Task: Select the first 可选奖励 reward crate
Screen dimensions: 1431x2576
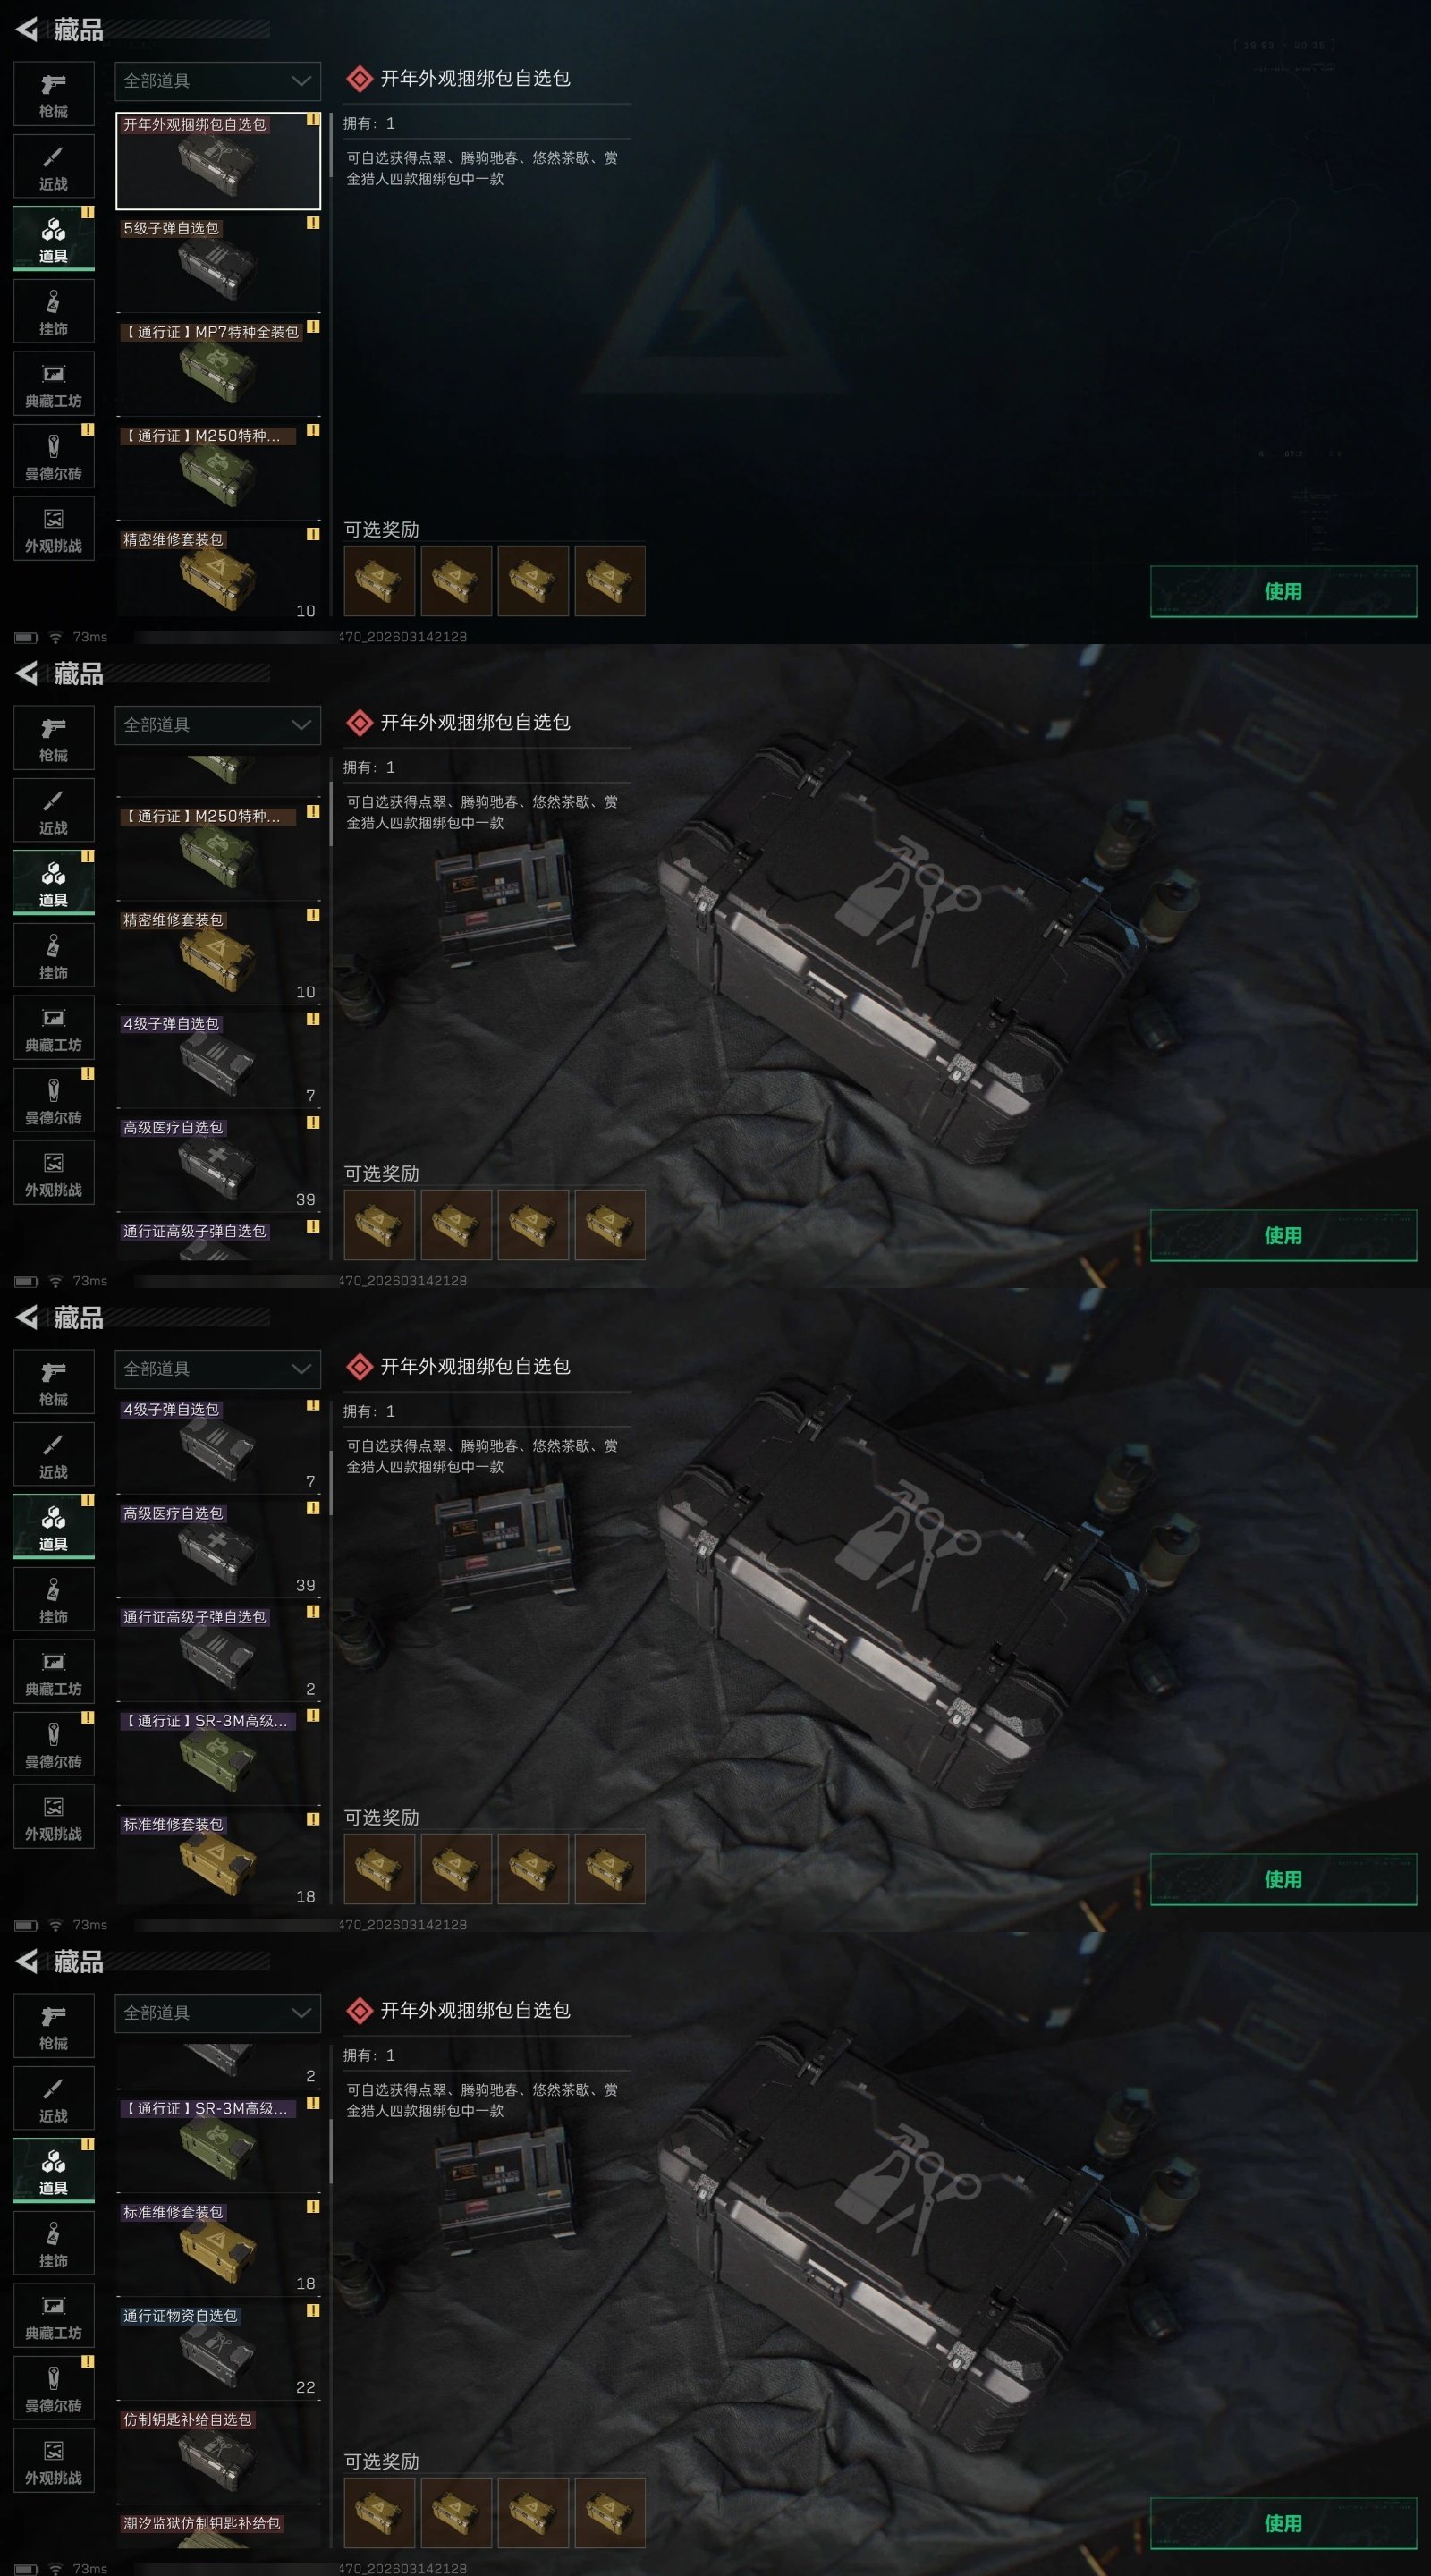Action: [379, 580]
